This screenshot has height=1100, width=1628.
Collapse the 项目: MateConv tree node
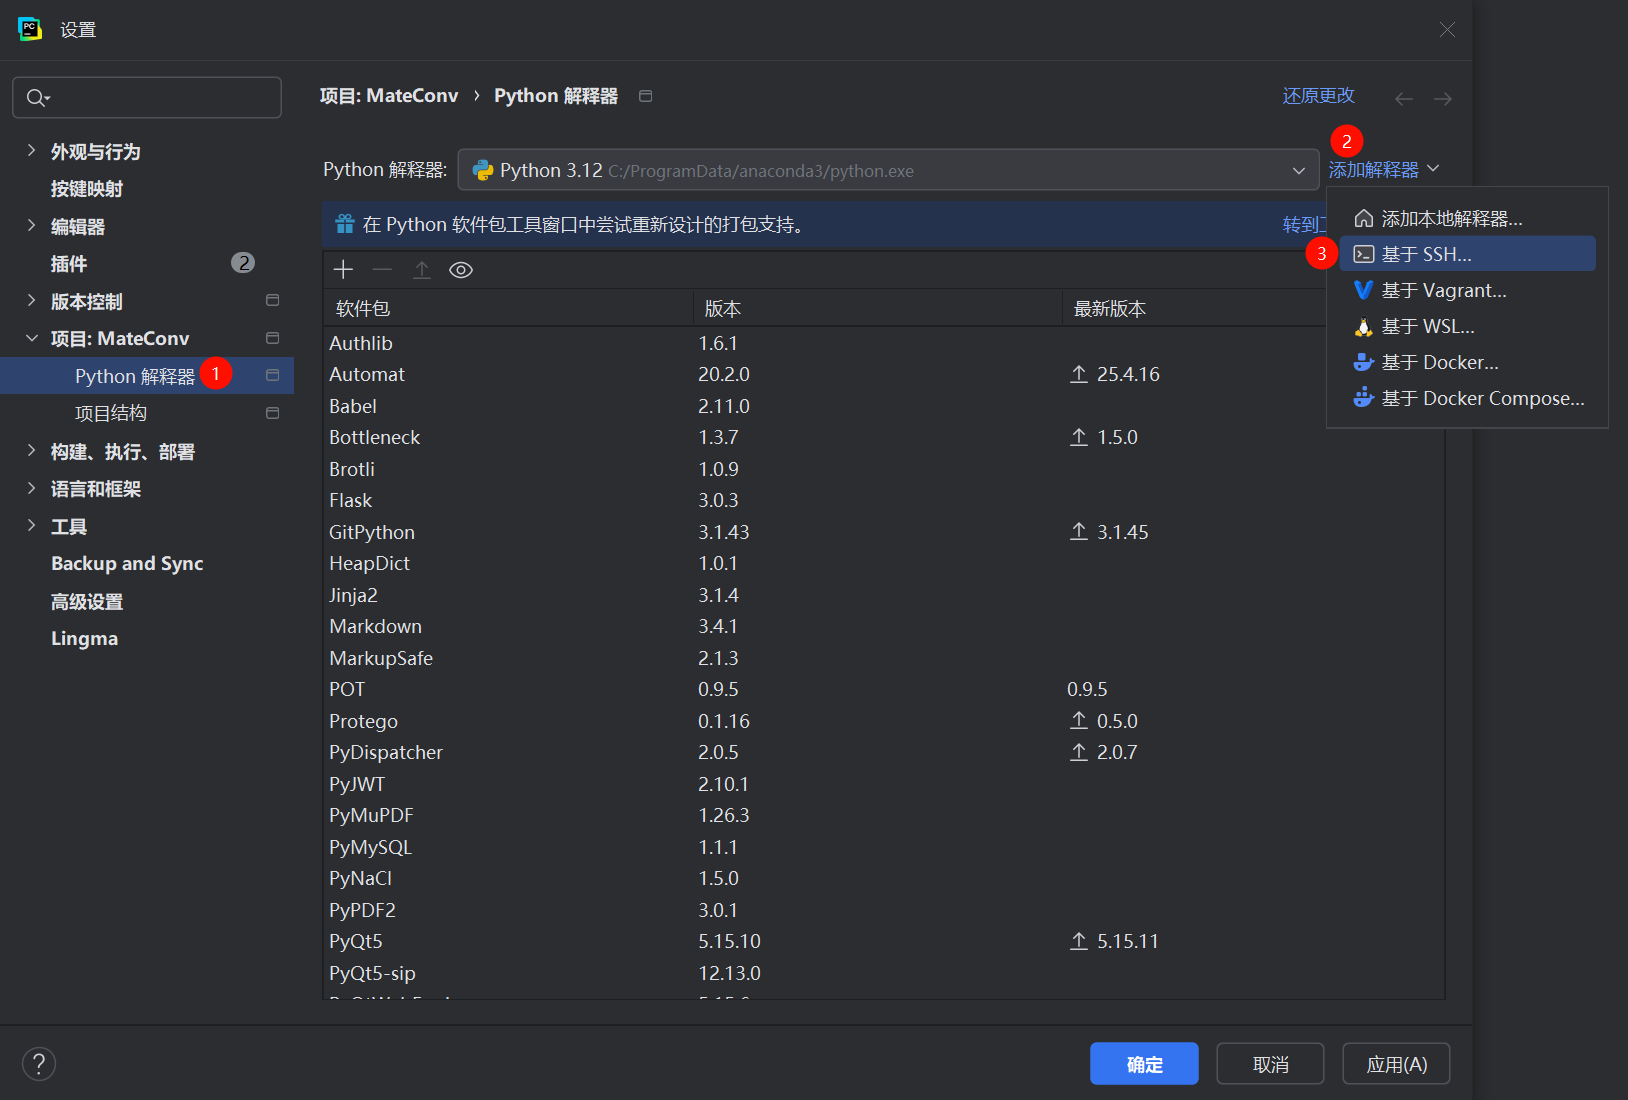pyautogui.click(x=31, y=338)
